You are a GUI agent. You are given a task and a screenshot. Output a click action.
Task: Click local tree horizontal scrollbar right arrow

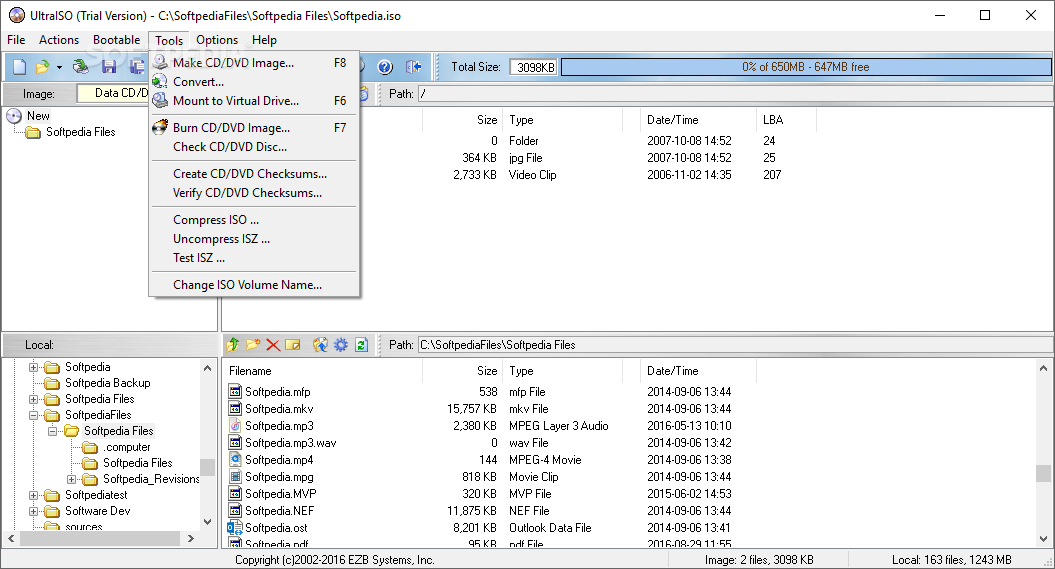coord(191,539)
